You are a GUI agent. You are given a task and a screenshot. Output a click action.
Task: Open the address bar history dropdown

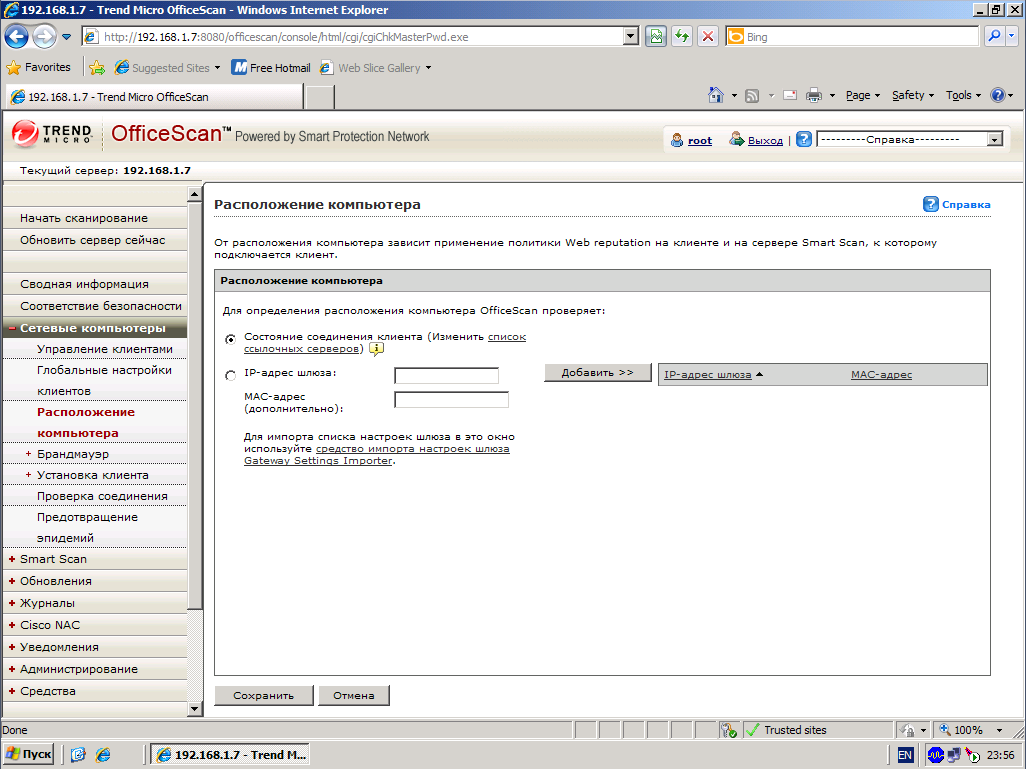click(631, 37)
